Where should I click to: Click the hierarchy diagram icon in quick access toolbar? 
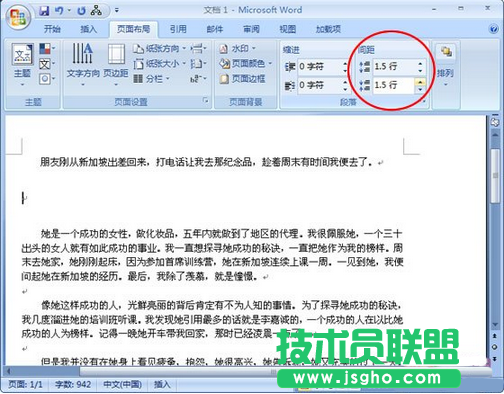[x=96, y=11]
